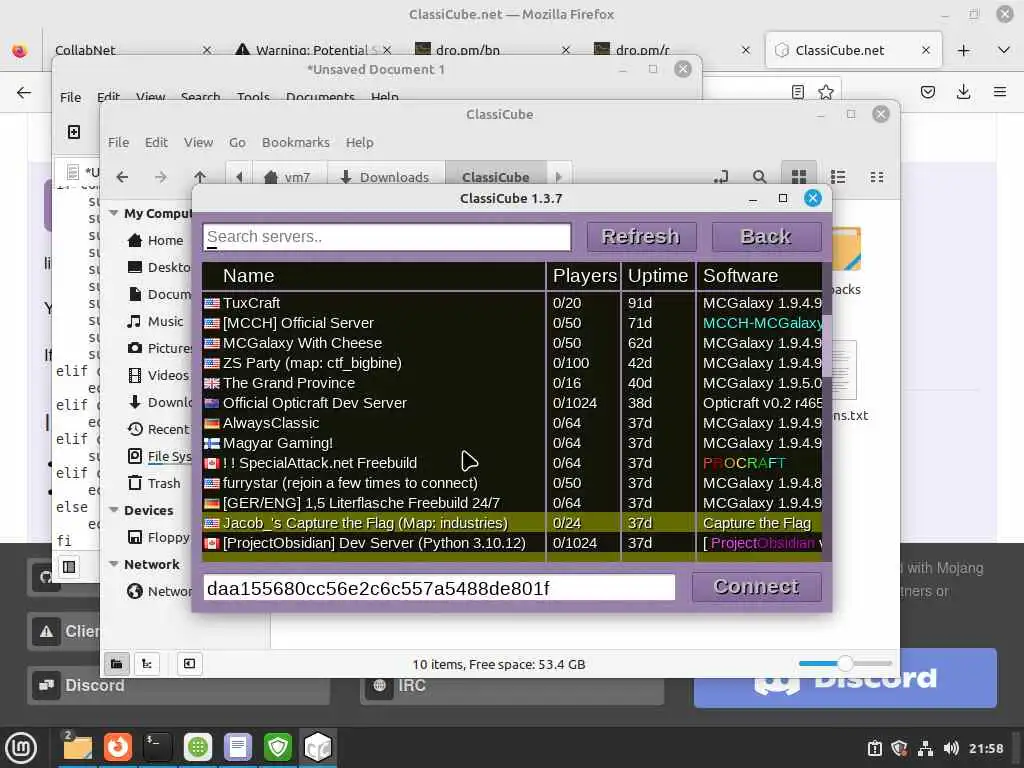Click vm7 home breadcrumb in path bar
This screenshot has width=1024, height=768.
pos(287,177)
